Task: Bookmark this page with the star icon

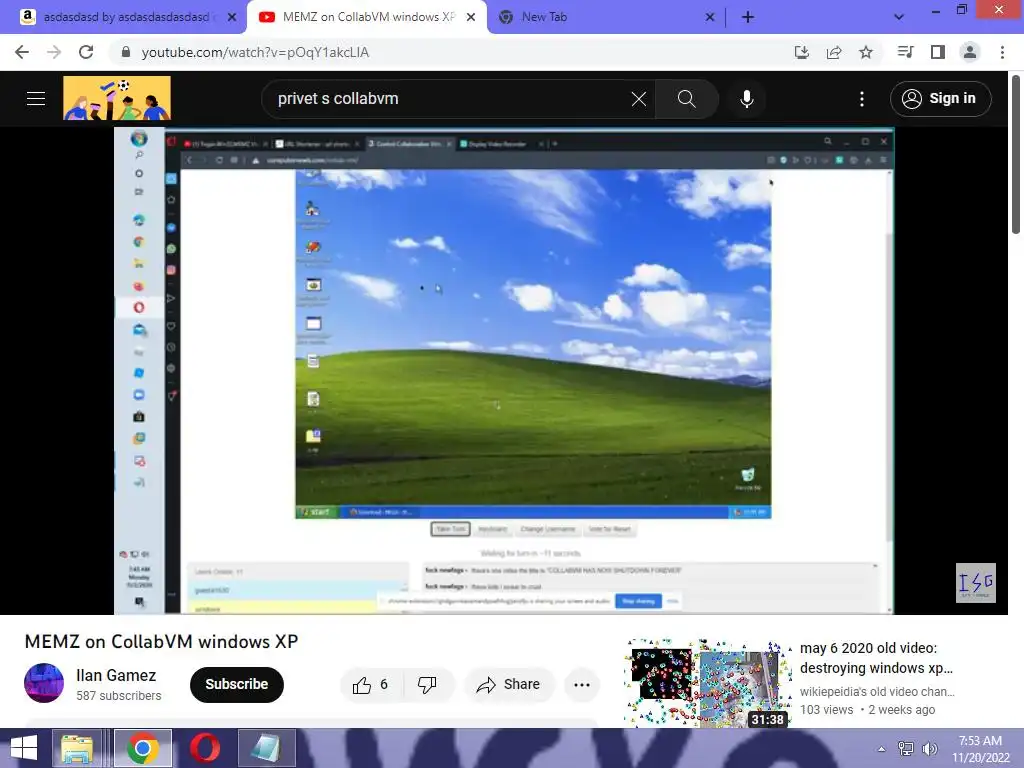Action: [x=866, y=52]
